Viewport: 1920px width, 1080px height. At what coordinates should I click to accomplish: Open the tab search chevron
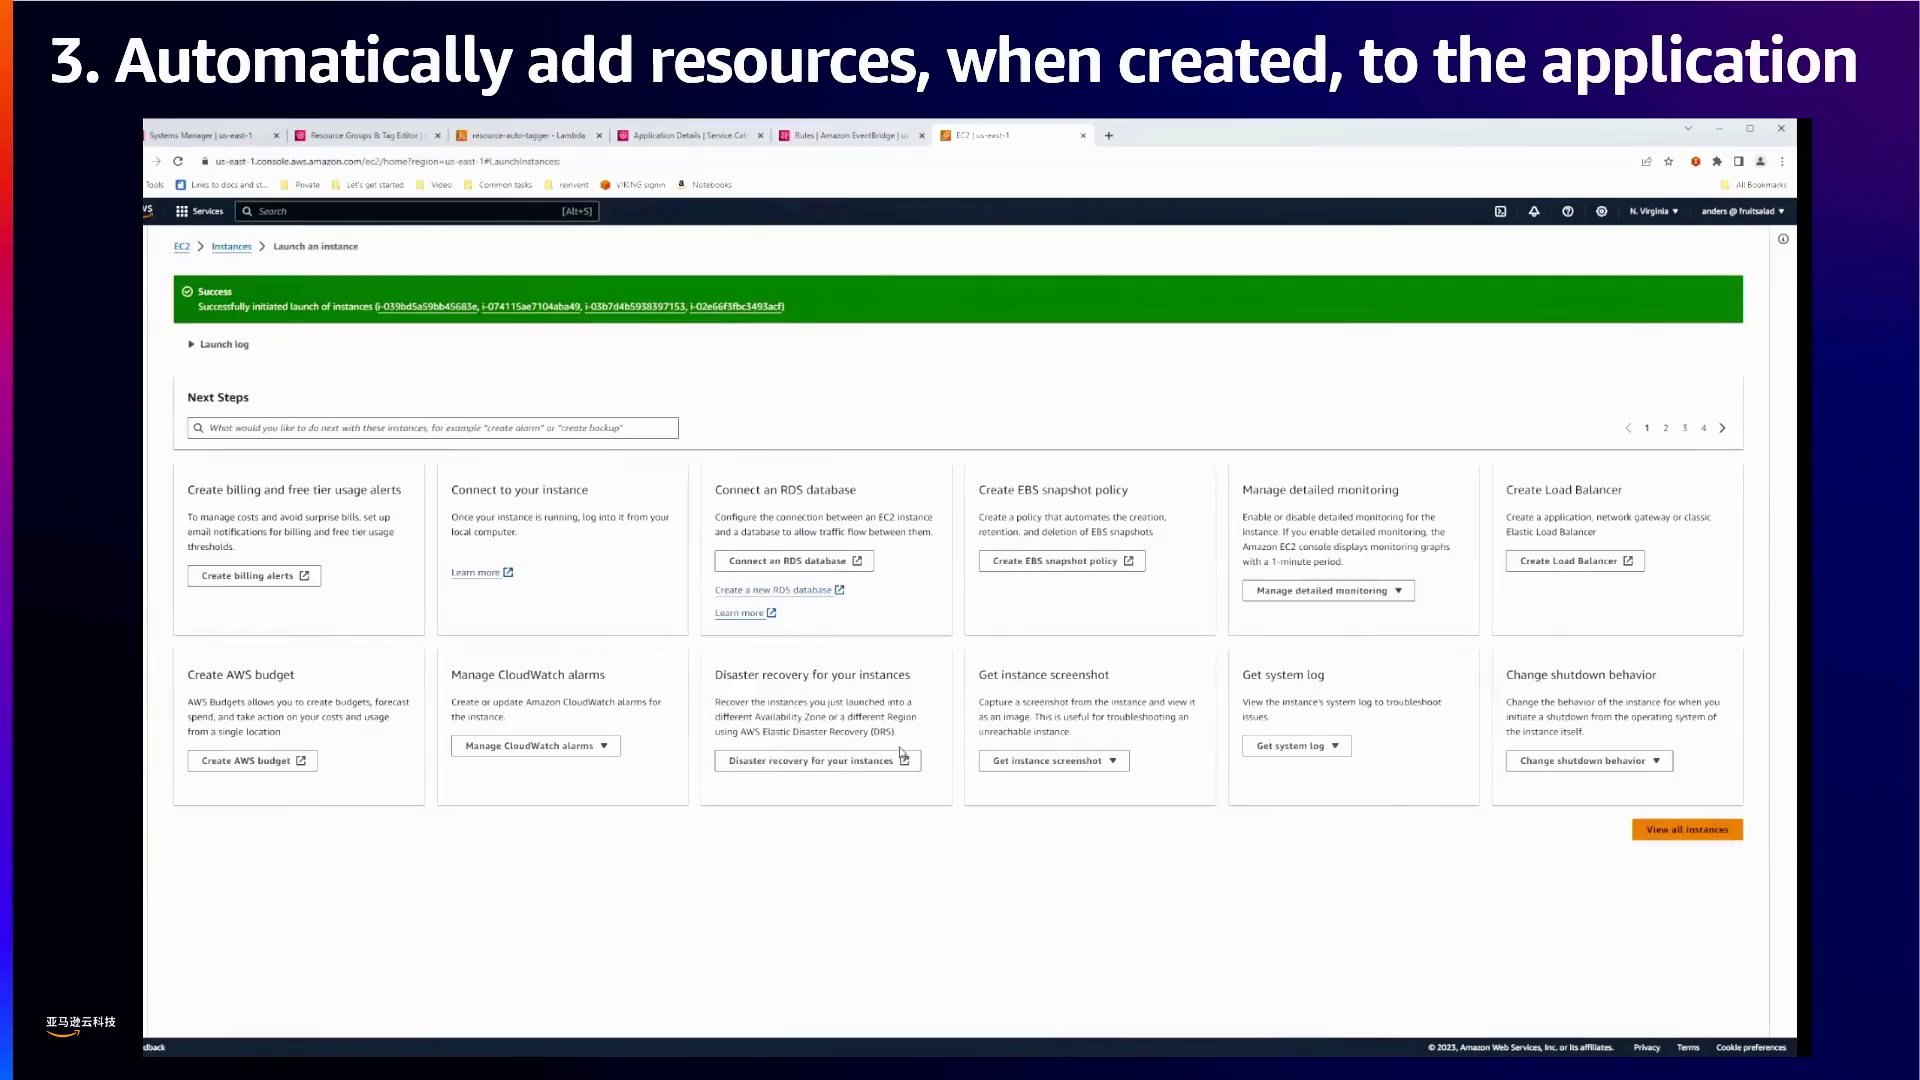(1688, 128)
